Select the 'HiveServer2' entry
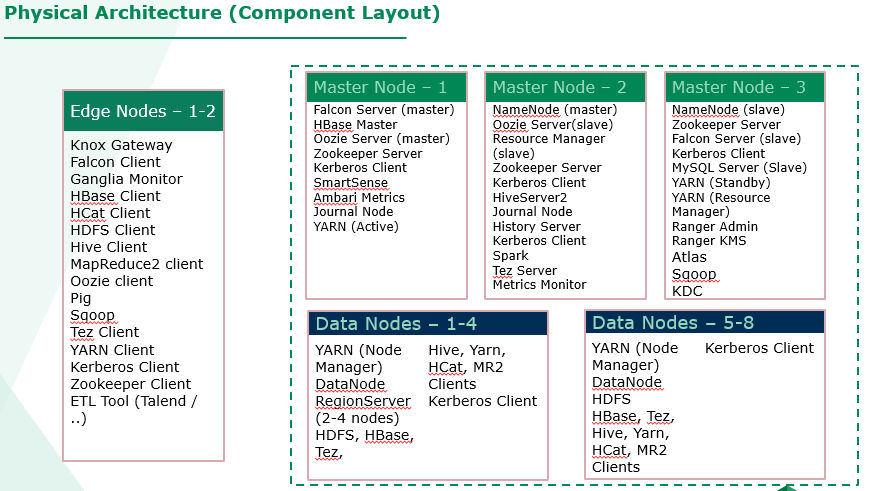This screenshot has width=874, height=491. (530, 198)
